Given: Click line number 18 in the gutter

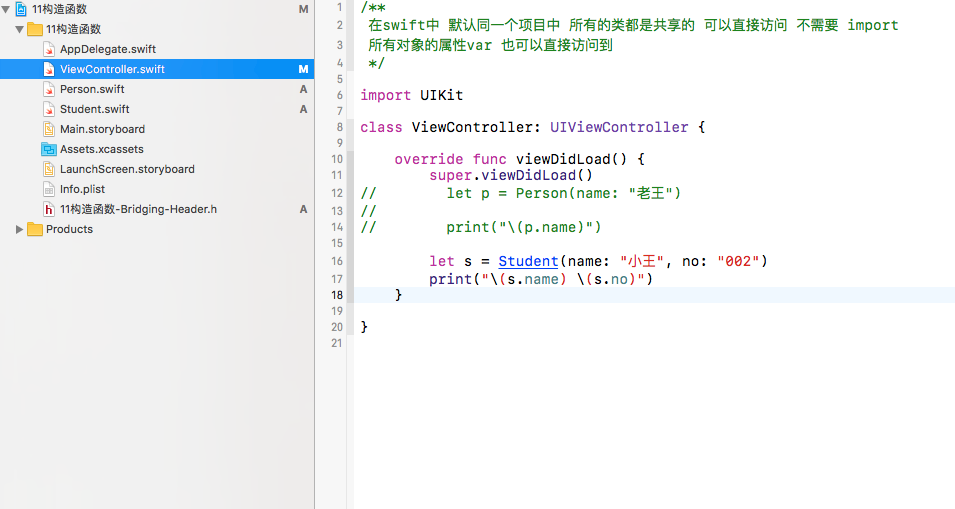Looking at the screenshot, I should click(337, 295).
